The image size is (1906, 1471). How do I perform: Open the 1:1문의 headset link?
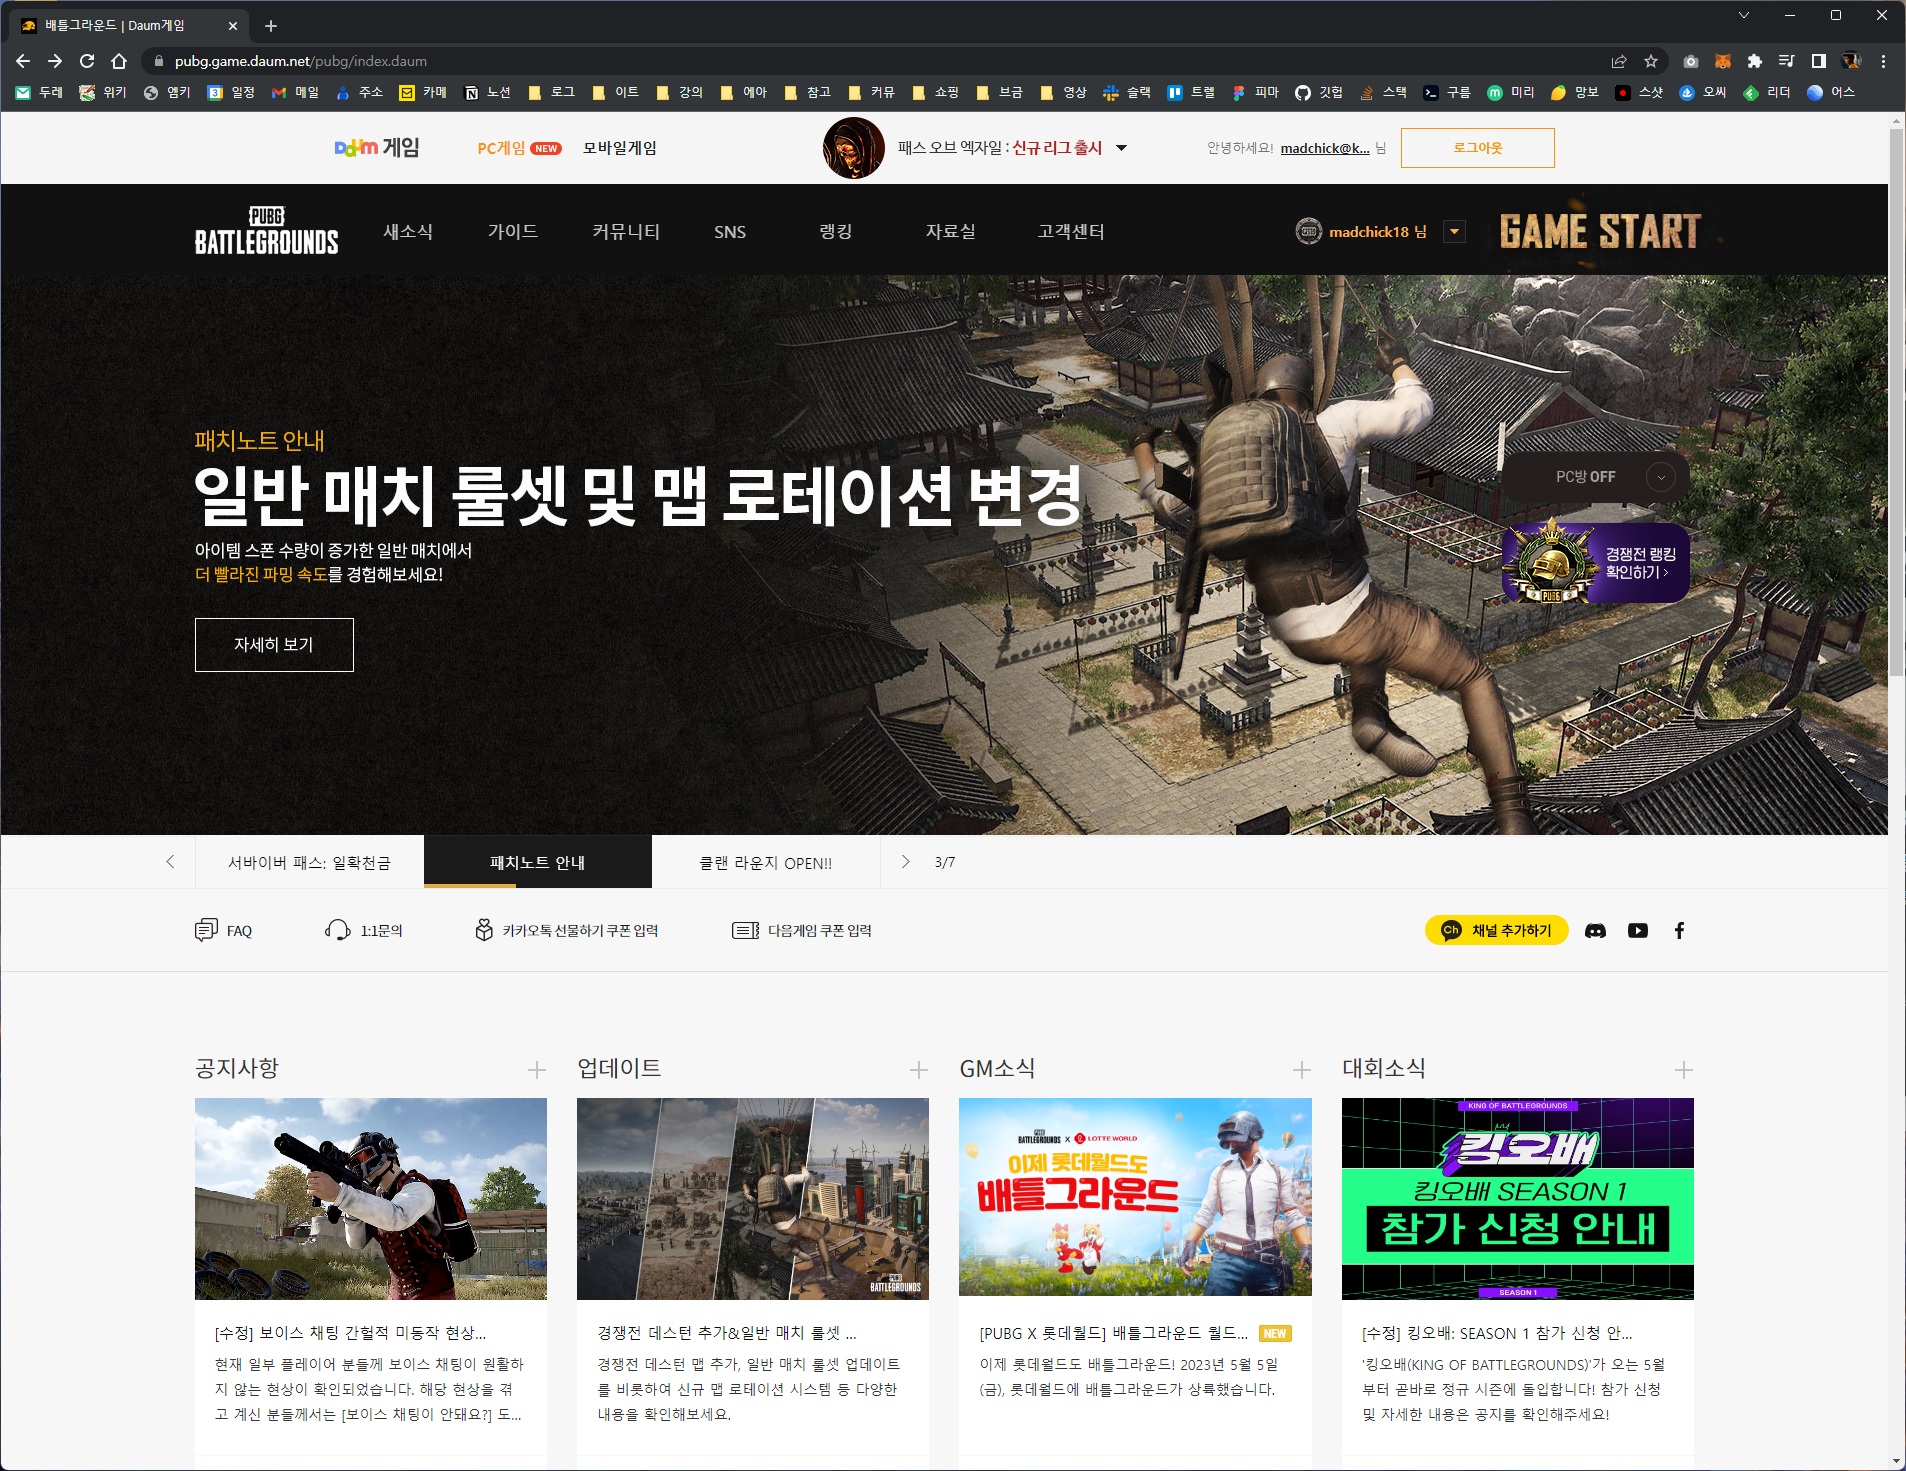point(363,931)
